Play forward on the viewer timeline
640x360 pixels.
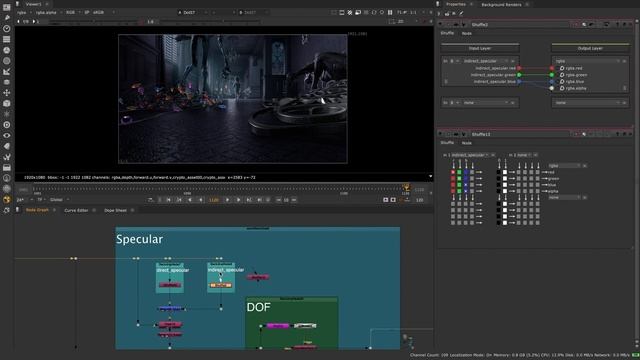(238, 200)
